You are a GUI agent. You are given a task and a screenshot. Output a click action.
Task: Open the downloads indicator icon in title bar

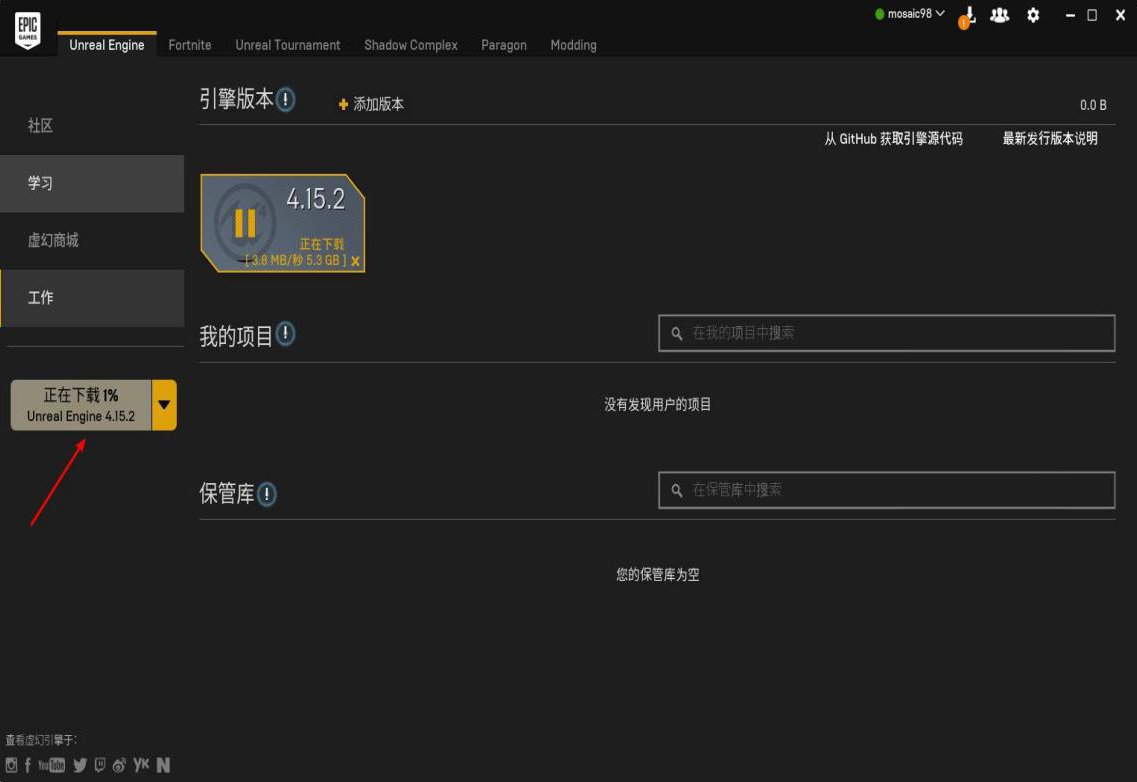pos(967,16)
